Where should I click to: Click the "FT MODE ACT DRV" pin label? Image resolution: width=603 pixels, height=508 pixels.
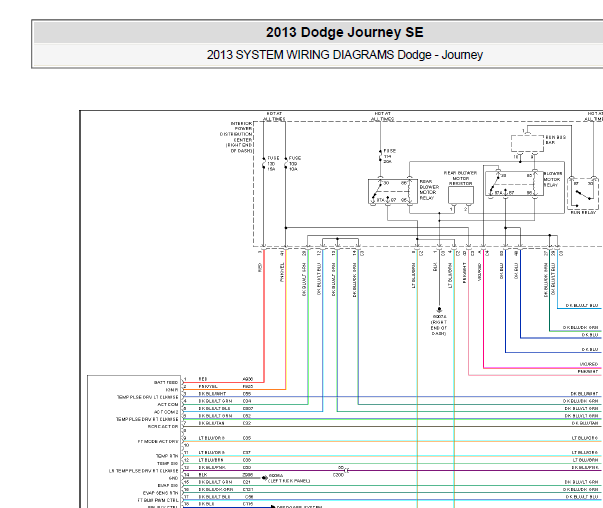(158, 441)
